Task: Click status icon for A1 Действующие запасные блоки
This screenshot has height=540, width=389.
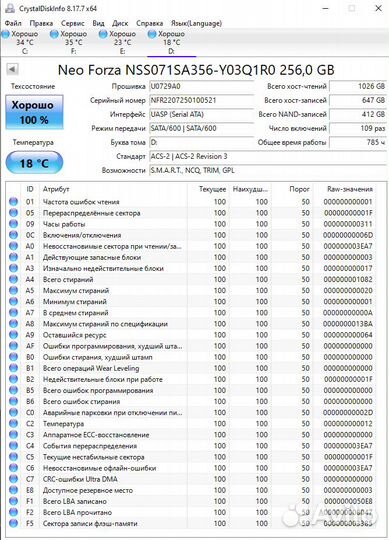Action: pyautogui.click(x=13, y=257)
